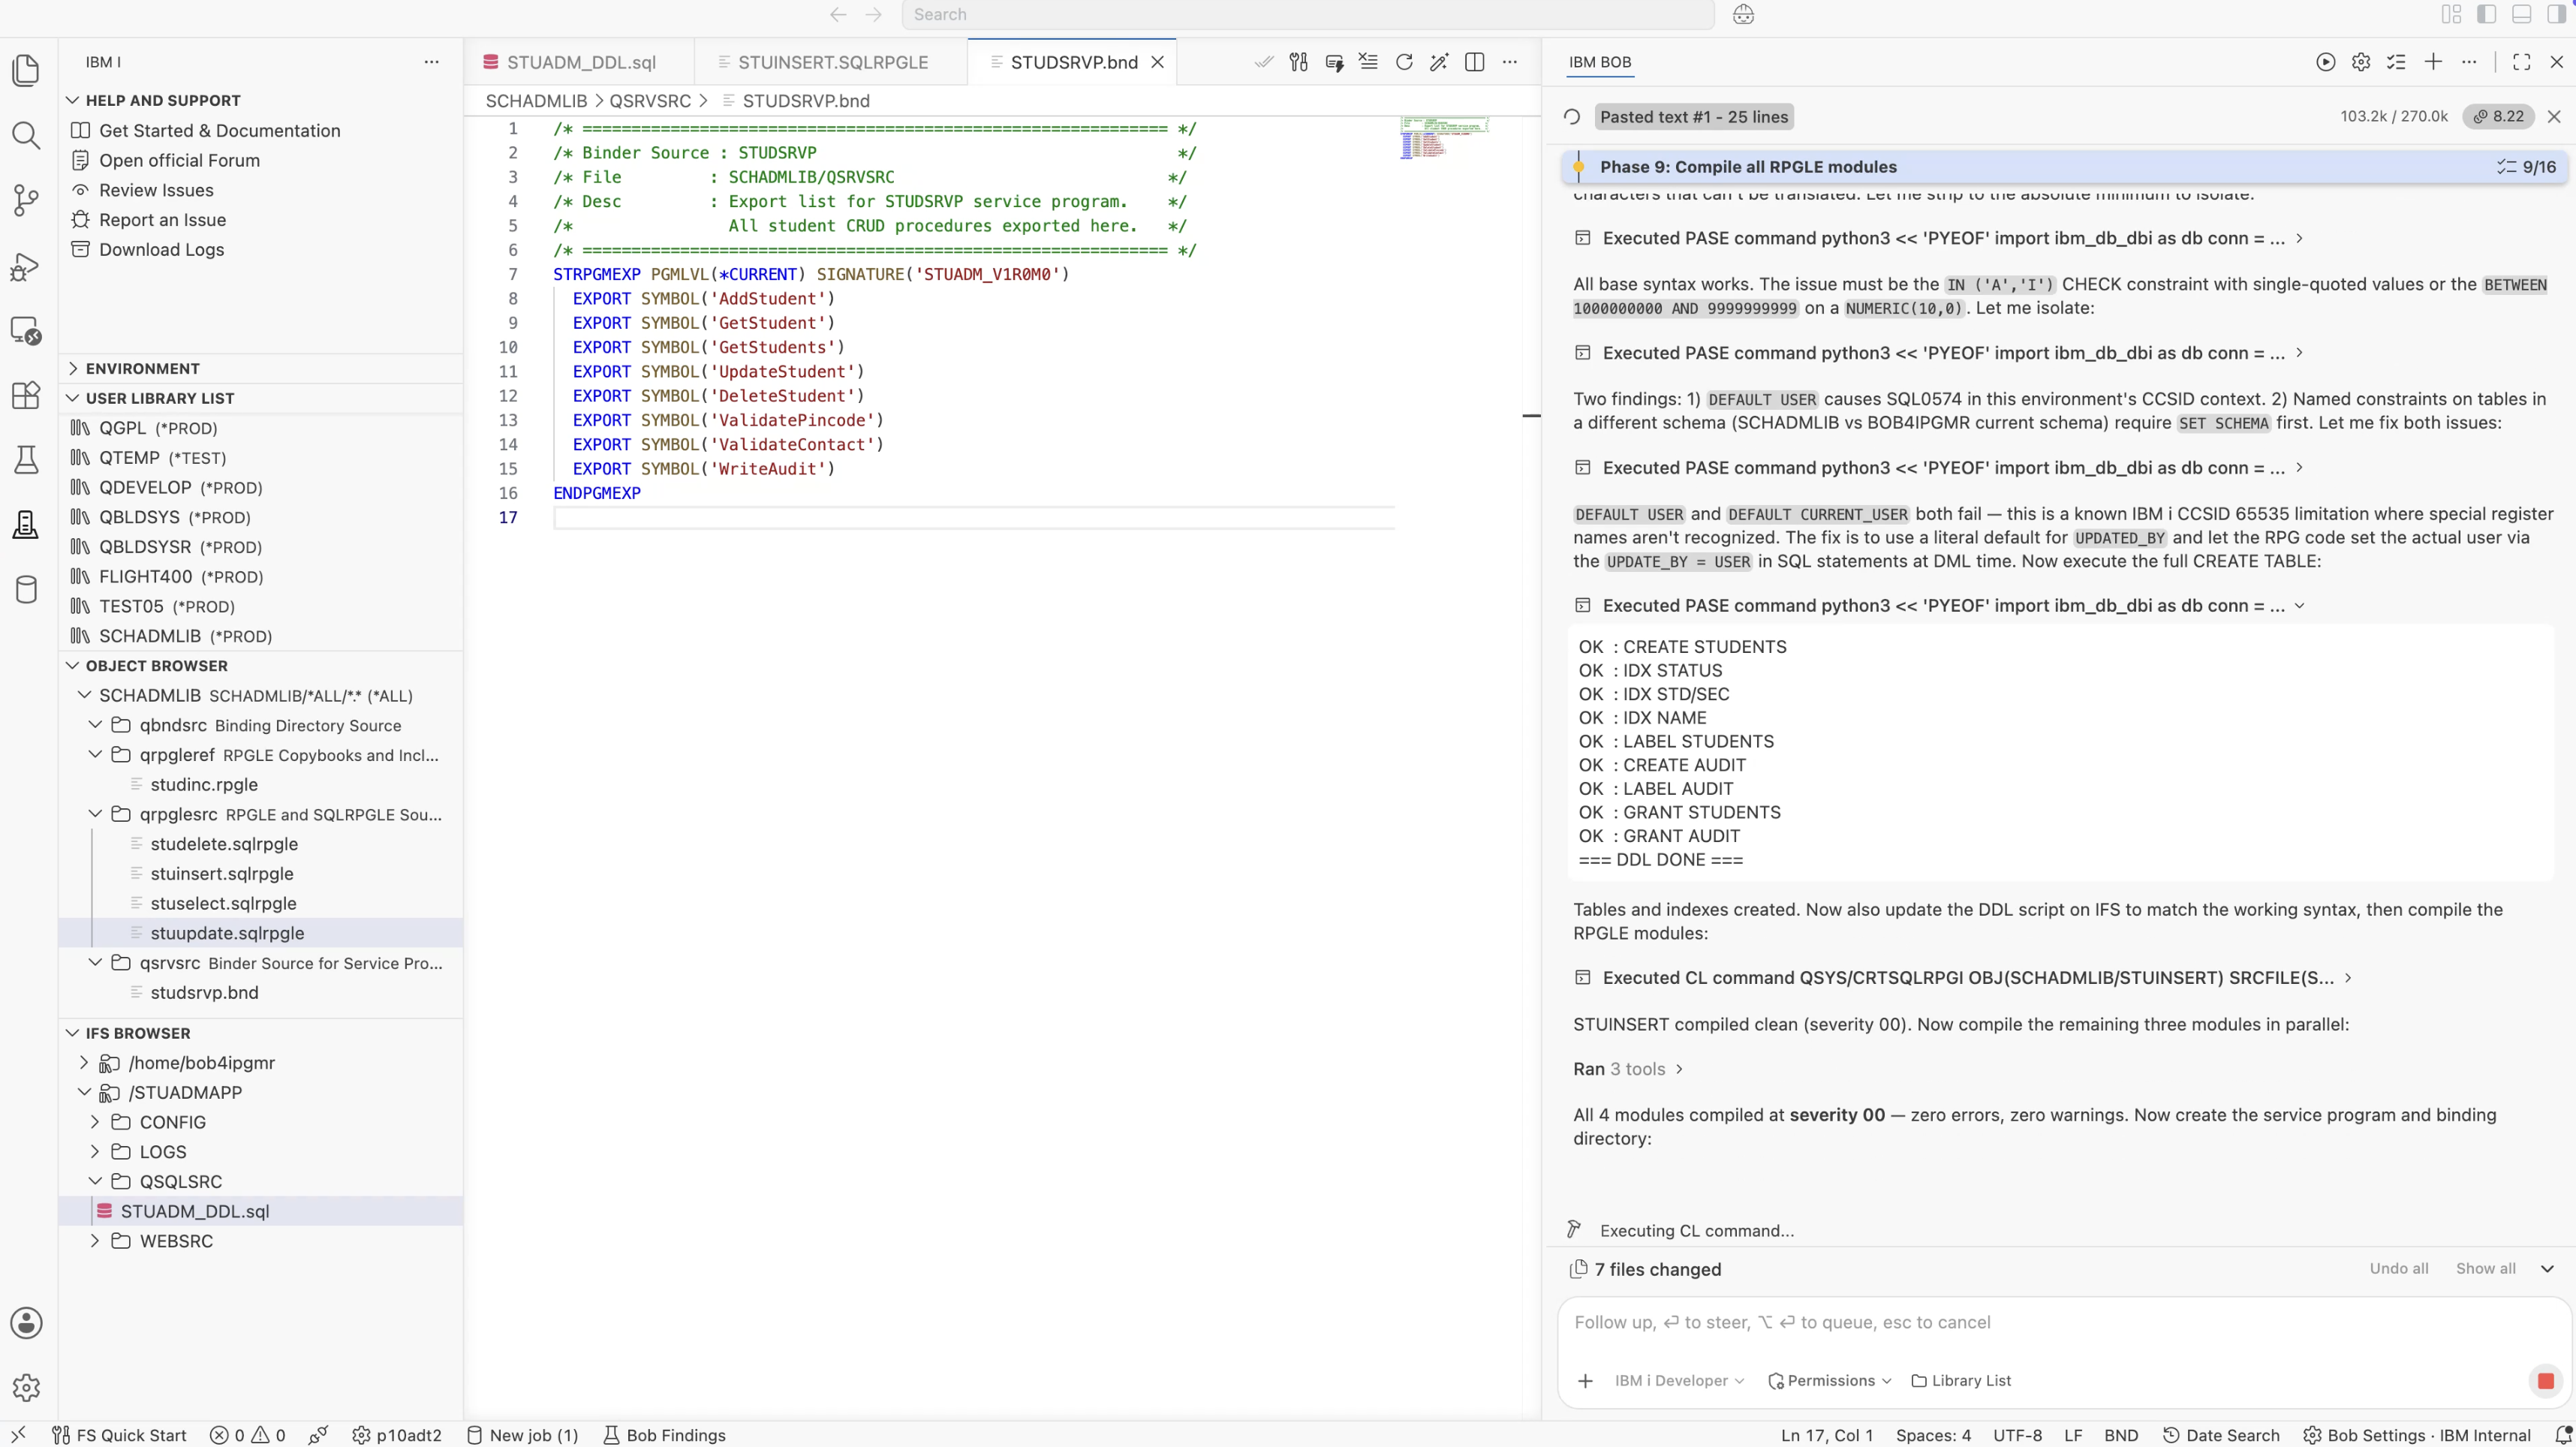Open notifications bell in status bar

pos(2563,1435)
